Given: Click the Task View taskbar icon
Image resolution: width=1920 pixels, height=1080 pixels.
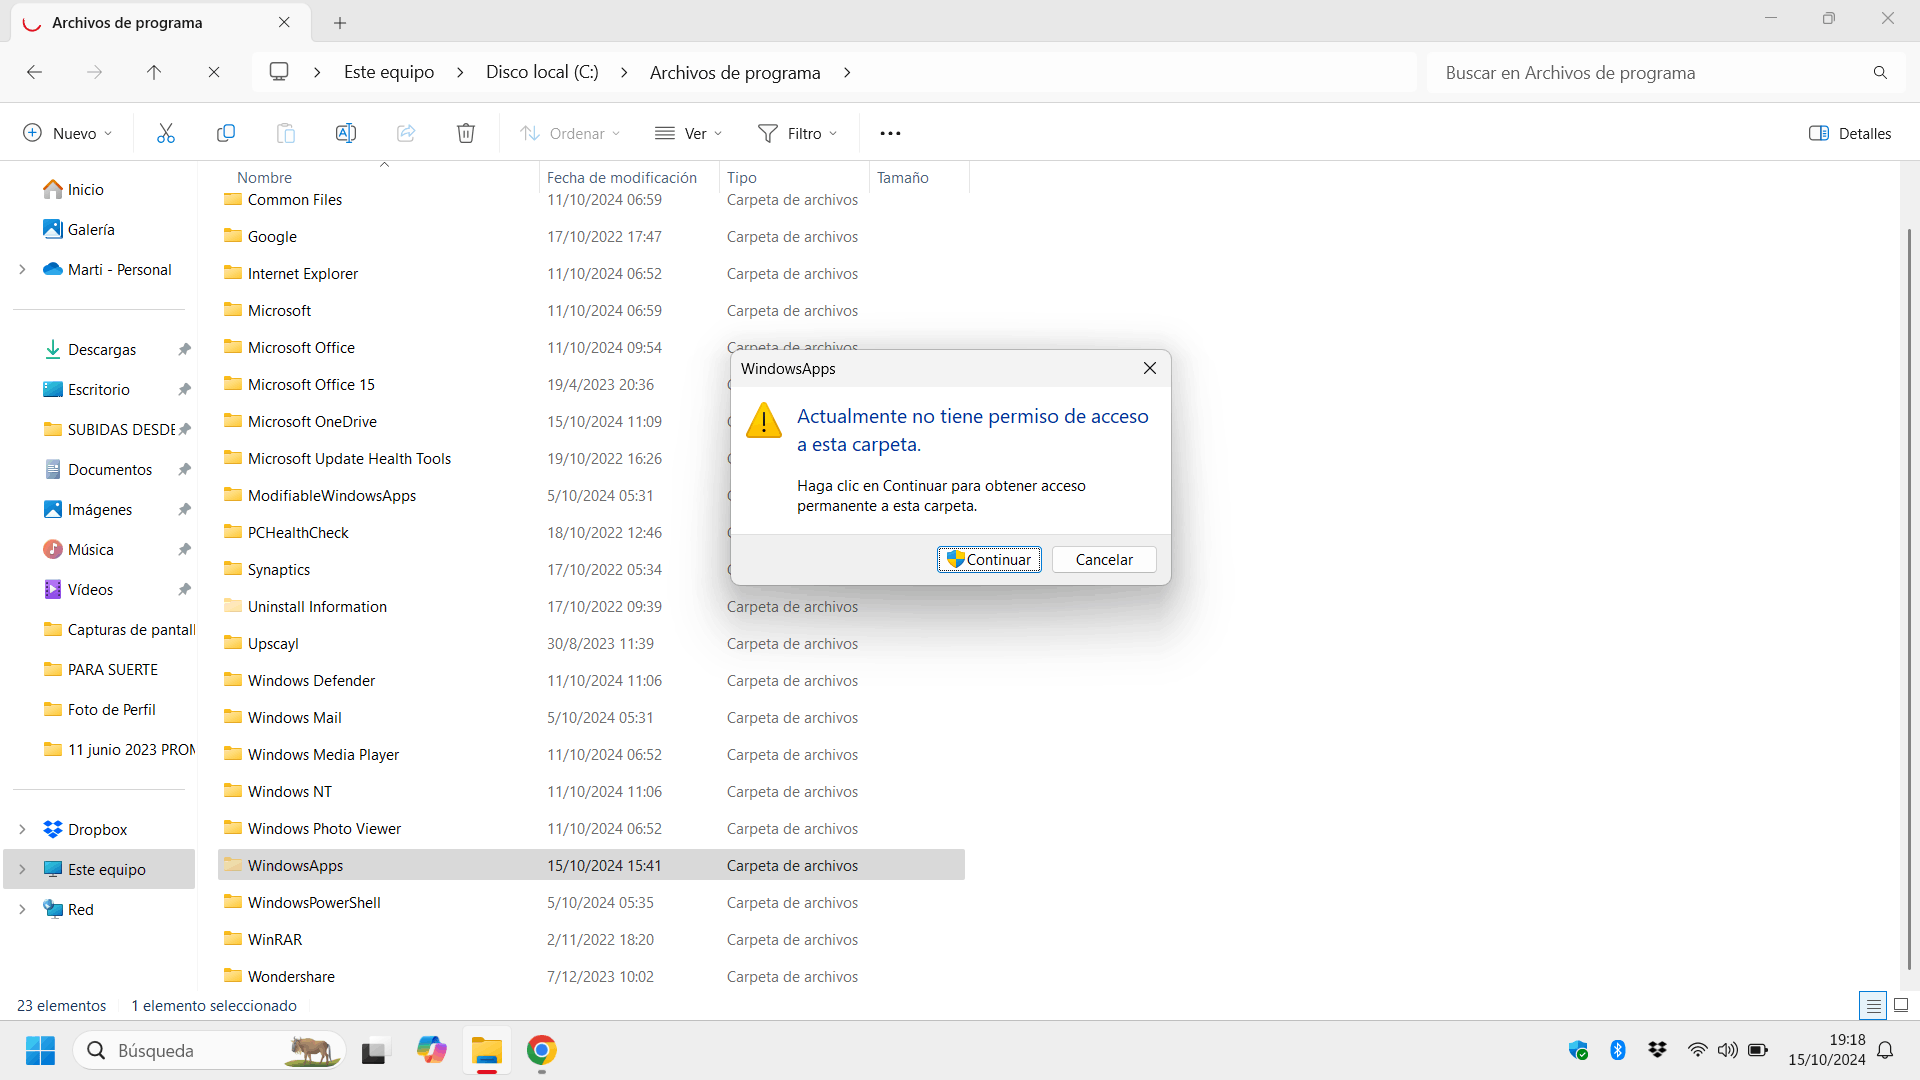Looking at the screenshot, I should coord(374,1051).
